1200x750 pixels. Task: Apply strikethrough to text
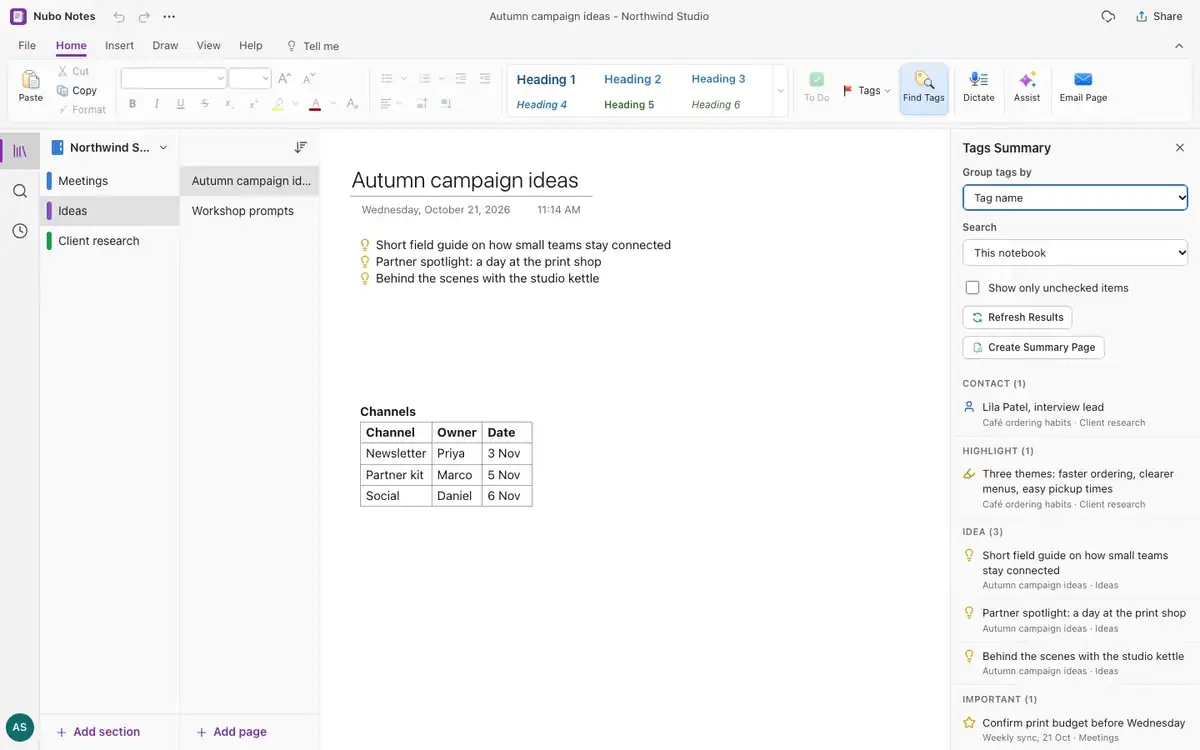(x=205, y=104)
